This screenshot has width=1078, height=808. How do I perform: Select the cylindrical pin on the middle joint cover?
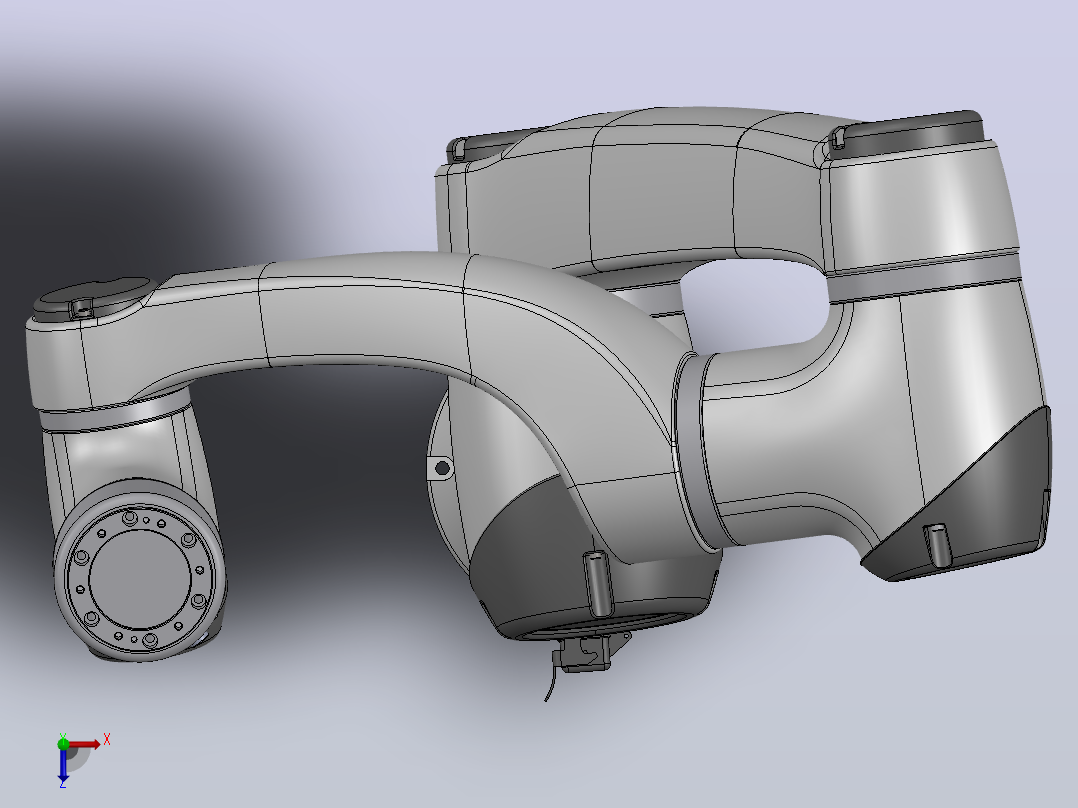(x=599, y=583)
